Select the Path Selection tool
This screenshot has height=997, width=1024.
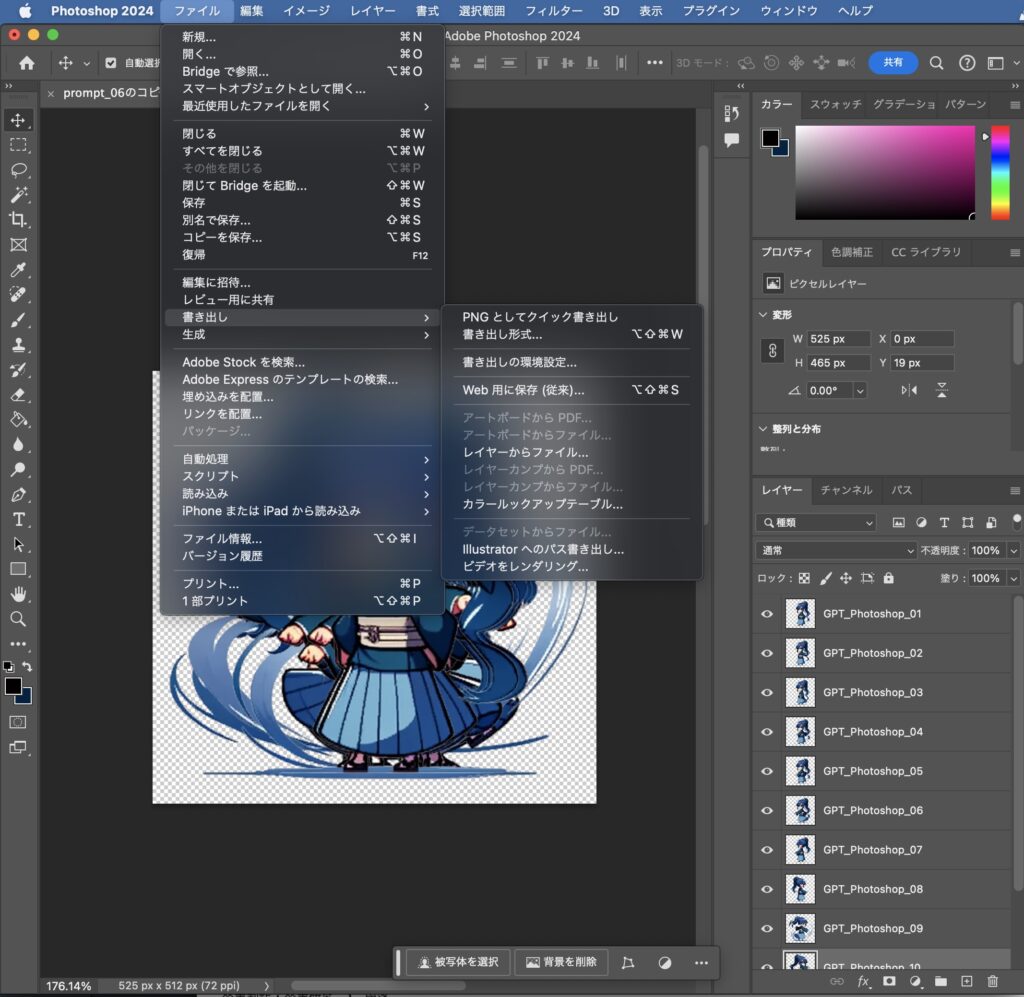point(18,545)
